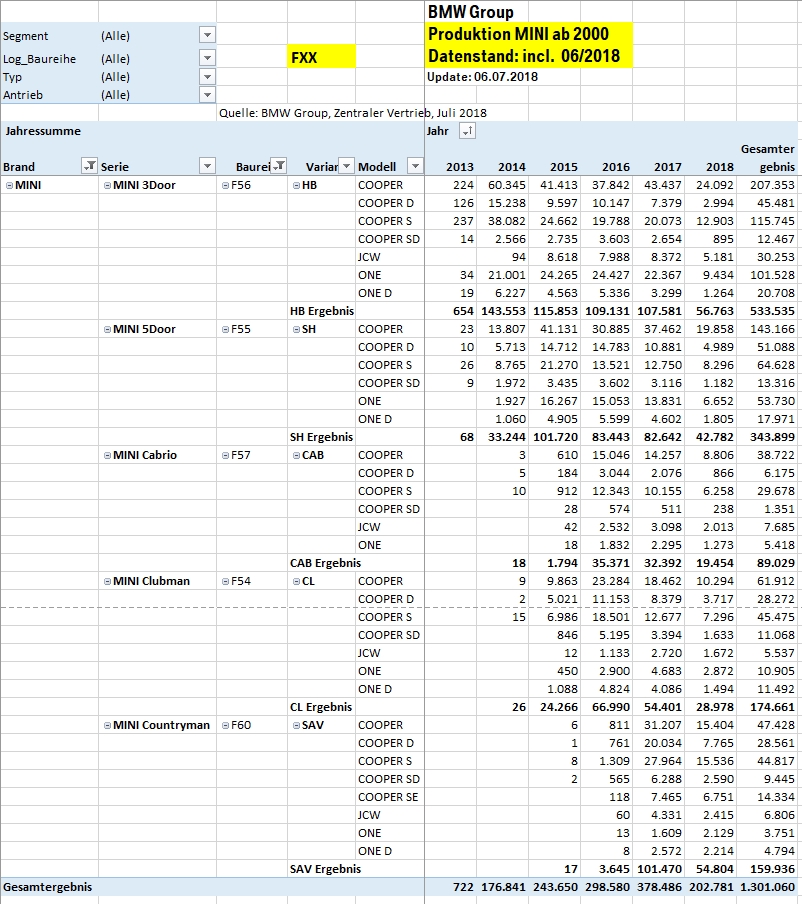
Task: Select the value 60.345 for HB COOPER
Action: click(x=507, y=186)
